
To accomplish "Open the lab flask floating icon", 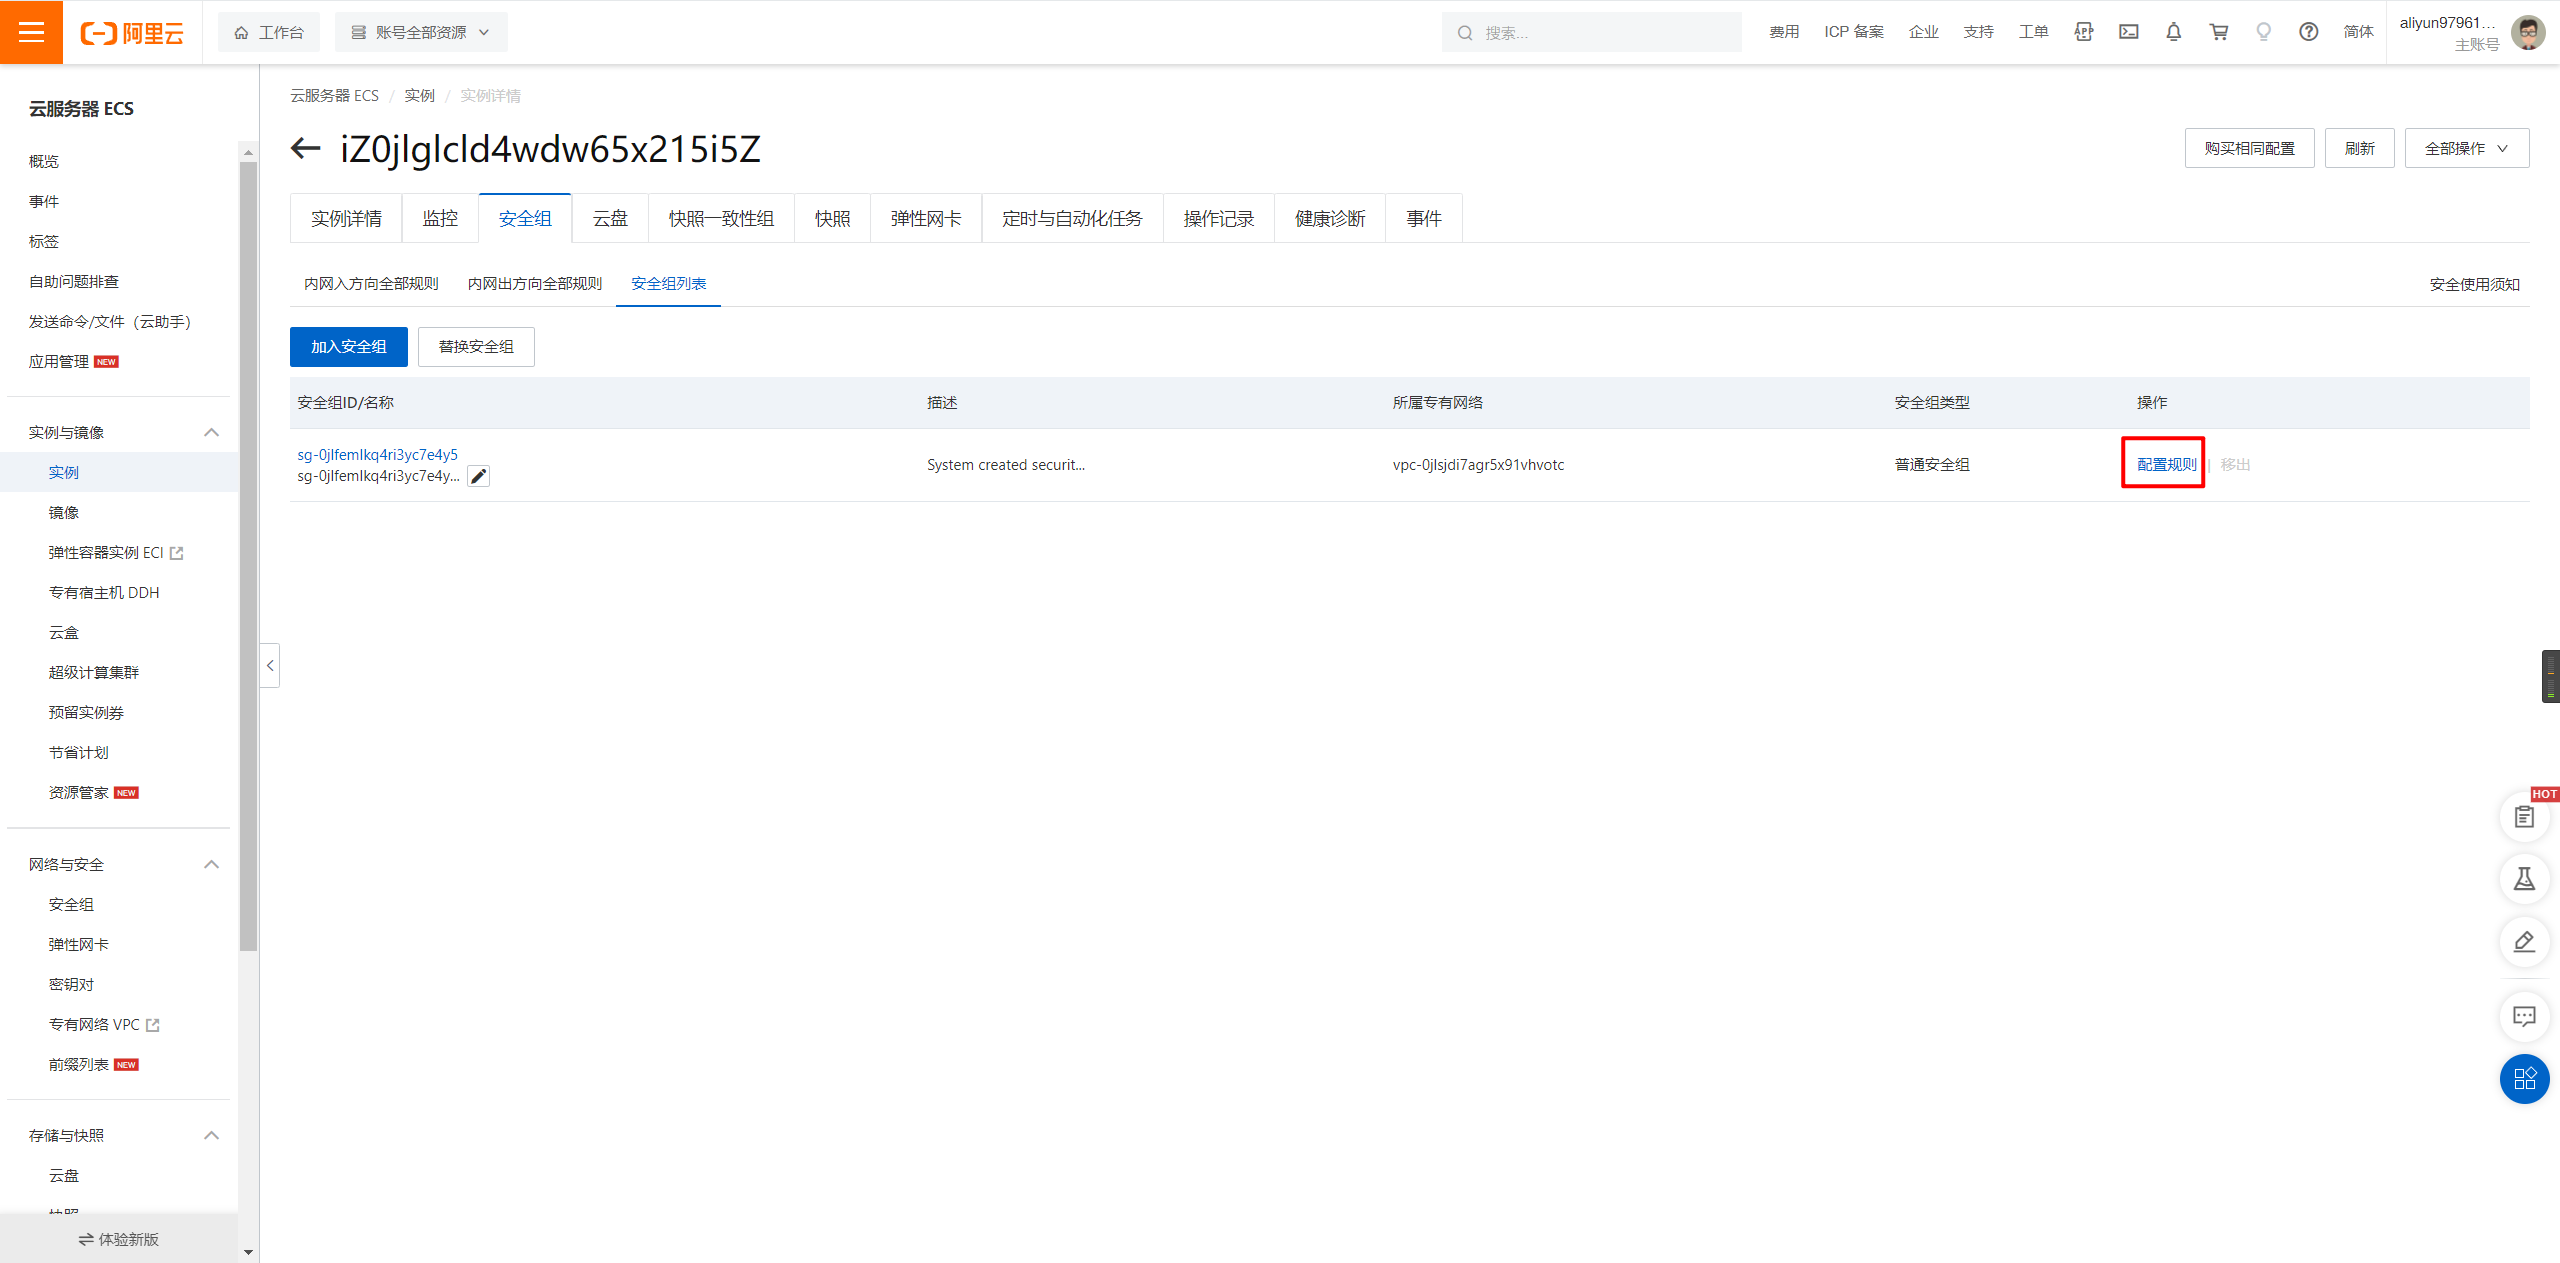I will coord(2525,879).
